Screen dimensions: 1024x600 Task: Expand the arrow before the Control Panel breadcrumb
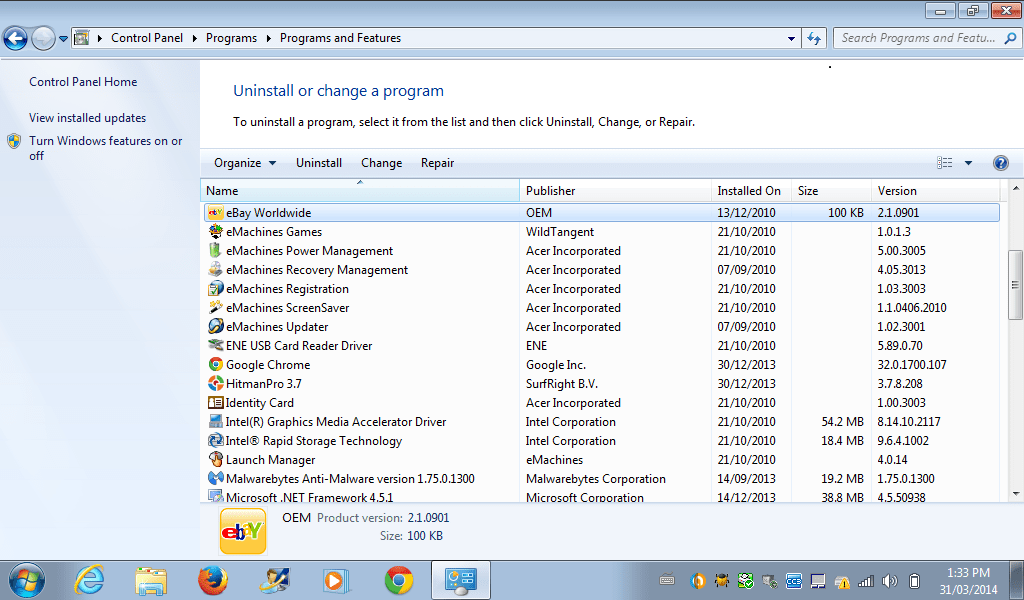pos(100,39)
